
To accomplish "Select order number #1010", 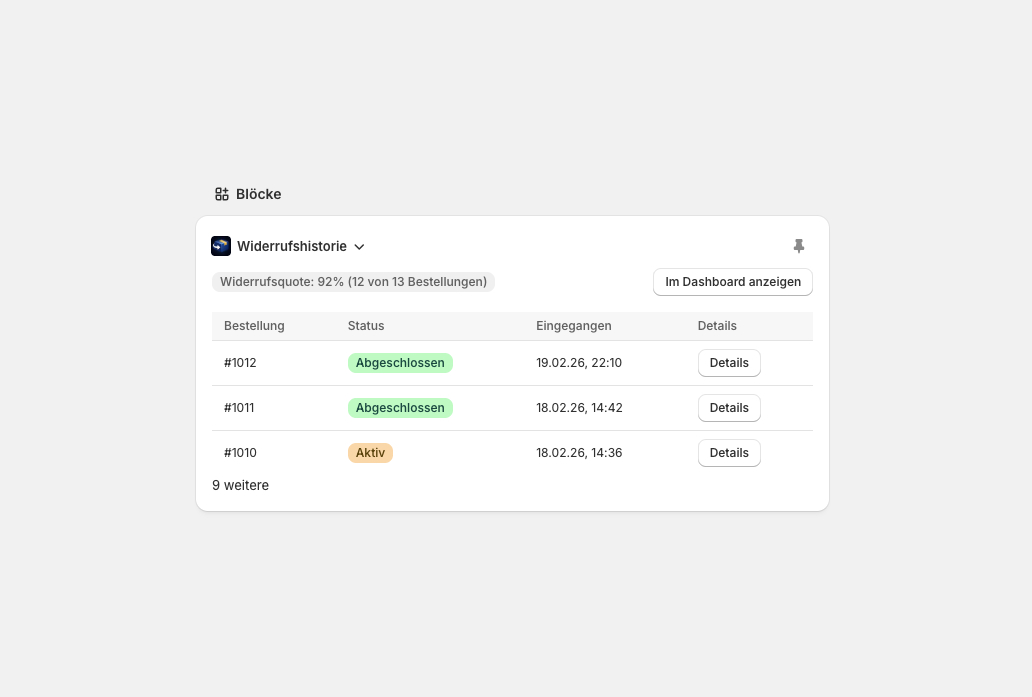I will coord(240,453).
